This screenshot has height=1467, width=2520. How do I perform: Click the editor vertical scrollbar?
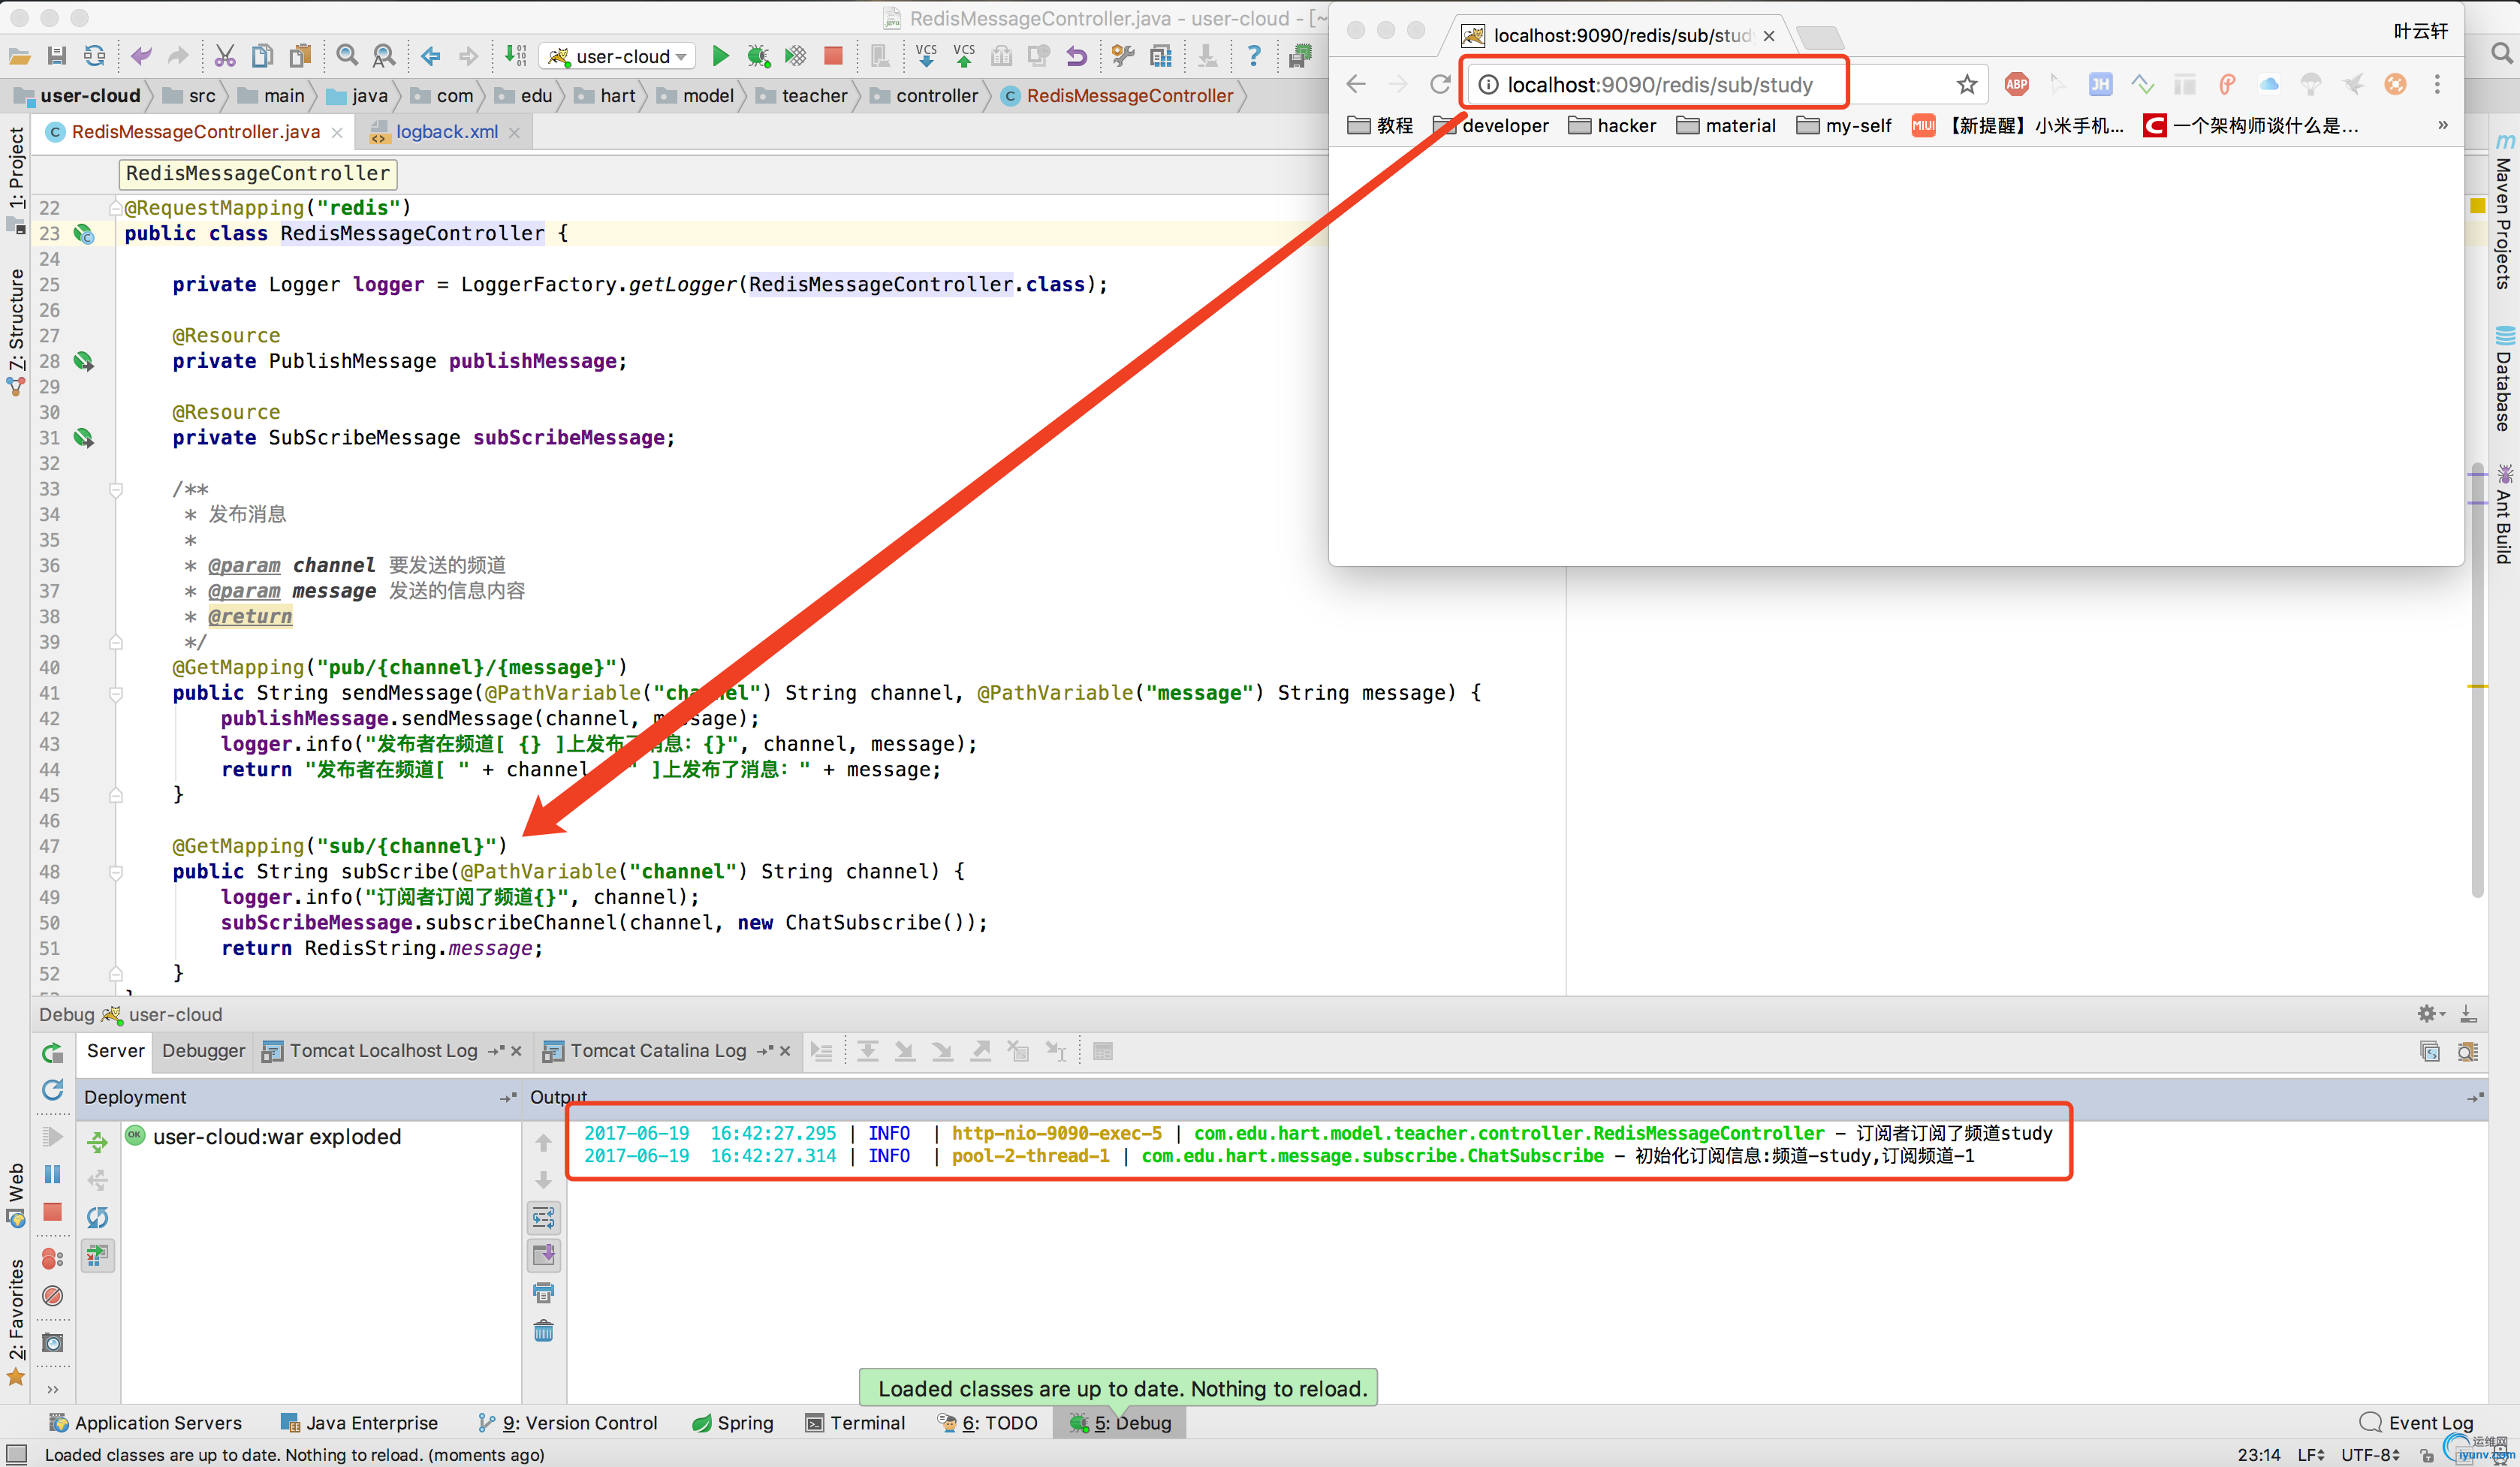tap(2477, 680)
